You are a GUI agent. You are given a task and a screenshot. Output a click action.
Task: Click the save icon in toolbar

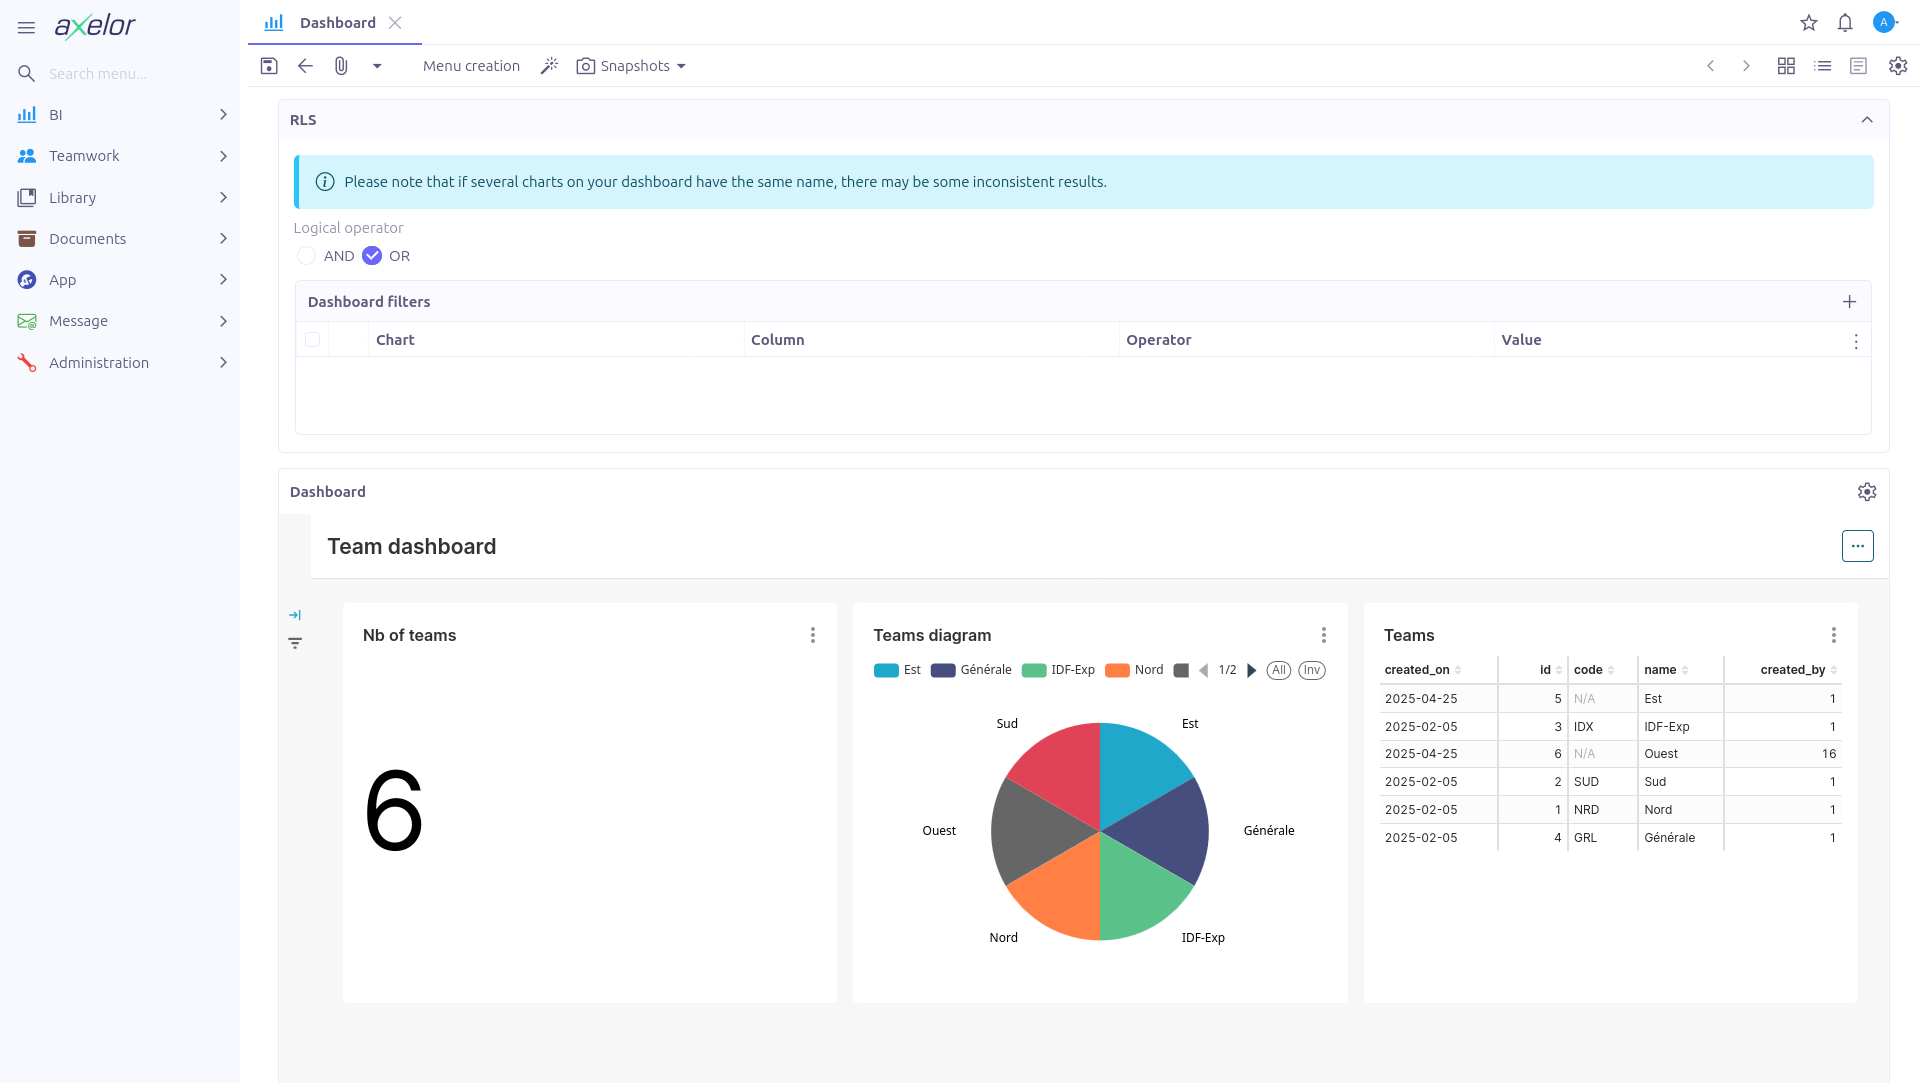coord(269,66)
